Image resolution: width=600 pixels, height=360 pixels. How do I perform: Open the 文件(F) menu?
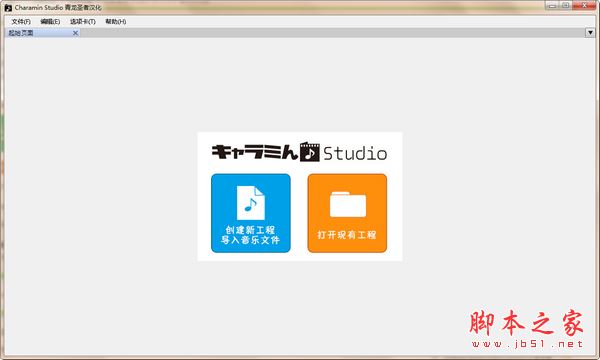point(21,21)
